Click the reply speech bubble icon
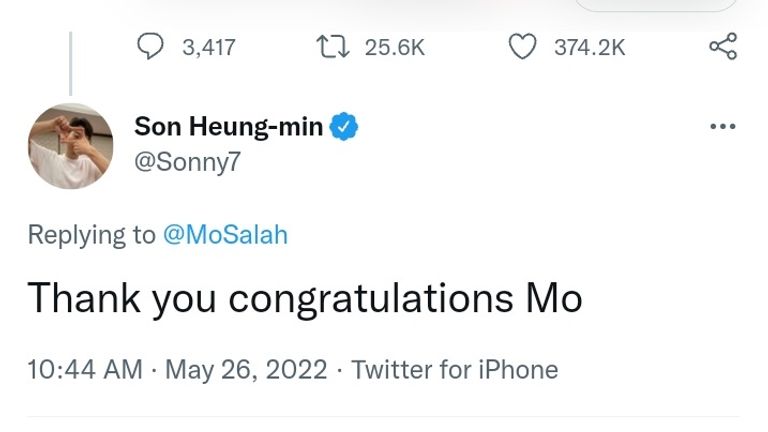 (x=149, y=46)
